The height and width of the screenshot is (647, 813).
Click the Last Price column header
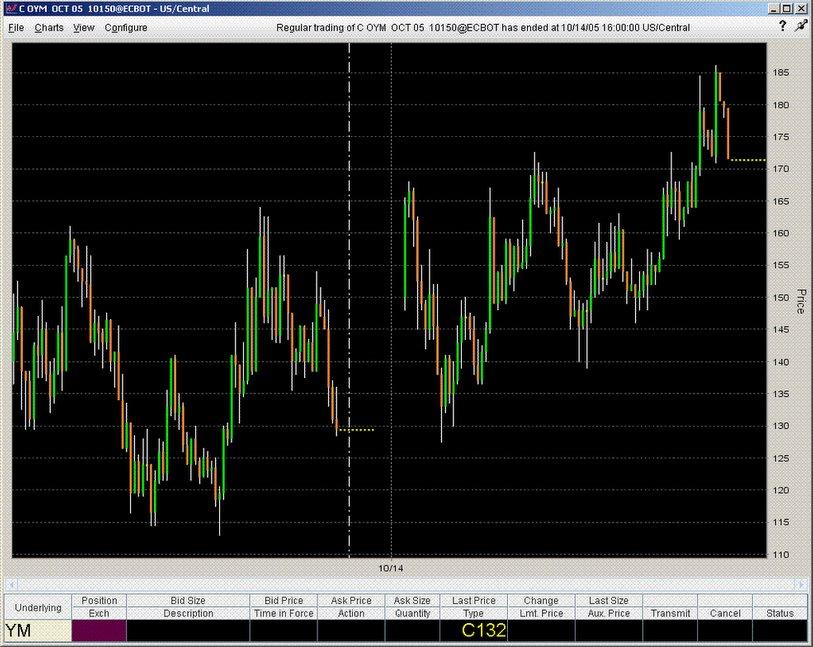tap(473, 600)
